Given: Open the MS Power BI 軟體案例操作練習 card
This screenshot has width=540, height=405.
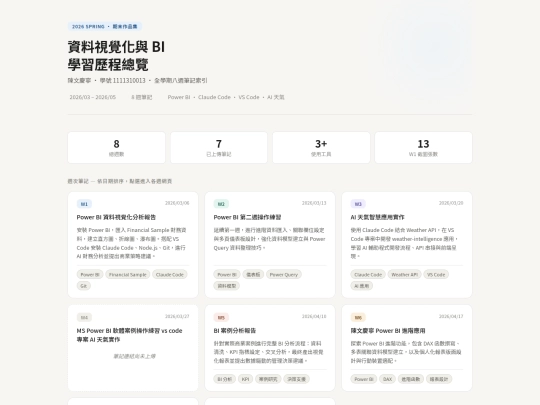Looking at the screenshot, I should coord(133,348).
